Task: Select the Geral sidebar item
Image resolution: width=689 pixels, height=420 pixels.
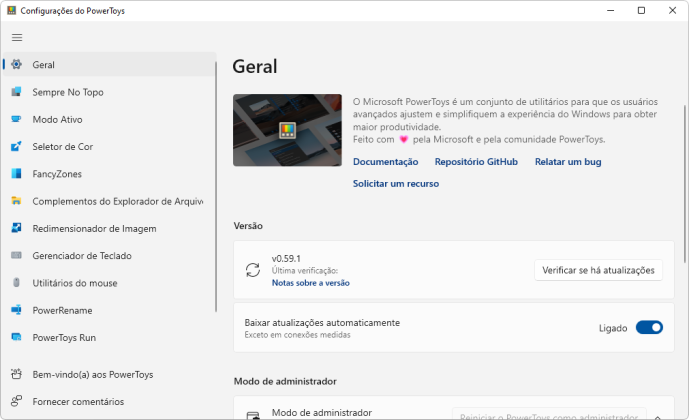Action: point(109,65)
